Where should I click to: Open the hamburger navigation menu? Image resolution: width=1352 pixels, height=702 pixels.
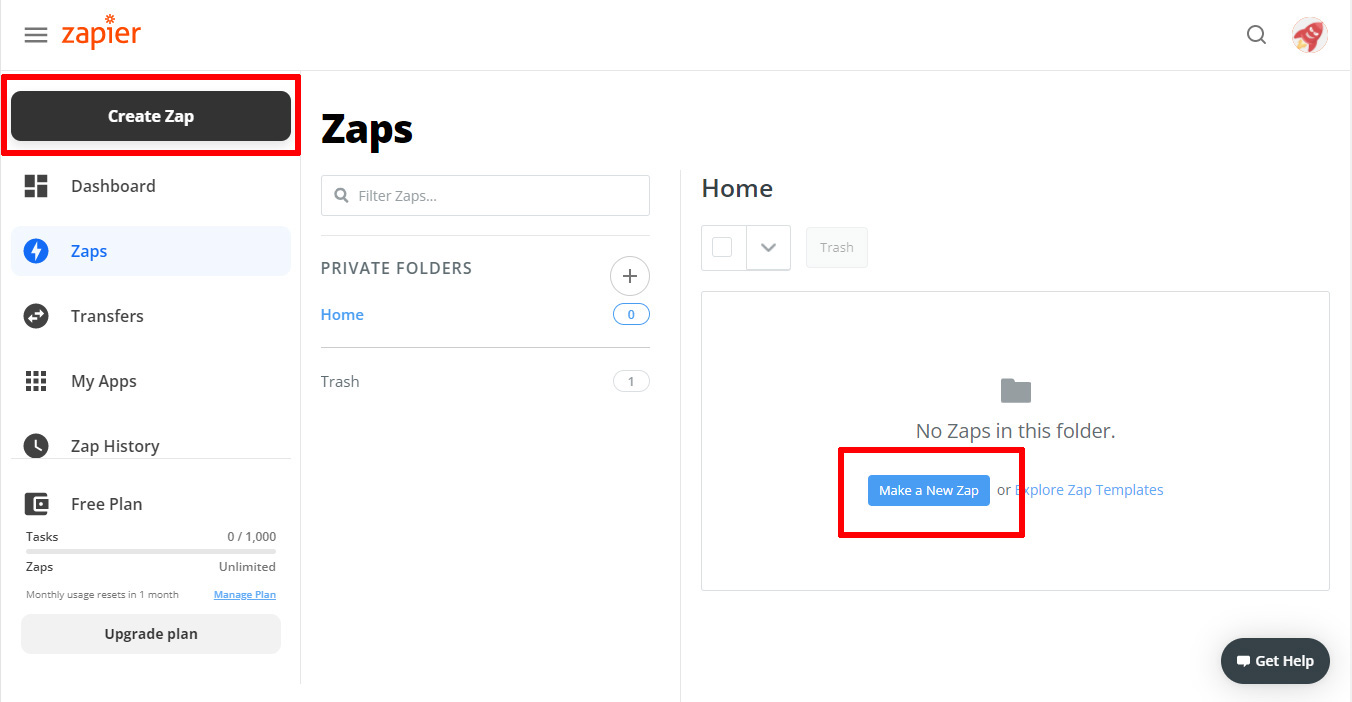36,35
